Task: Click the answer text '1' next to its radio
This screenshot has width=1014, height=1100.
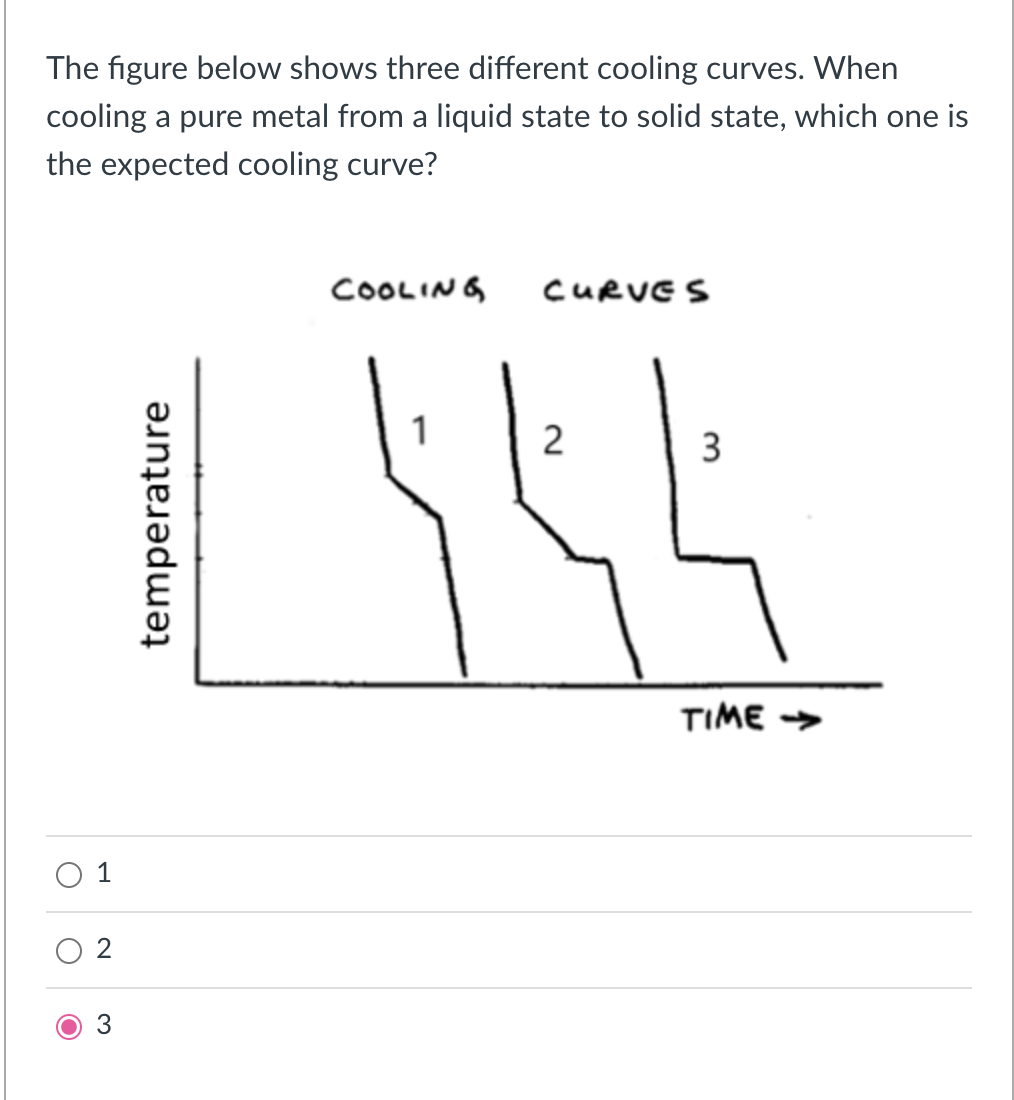Action: 102,873
